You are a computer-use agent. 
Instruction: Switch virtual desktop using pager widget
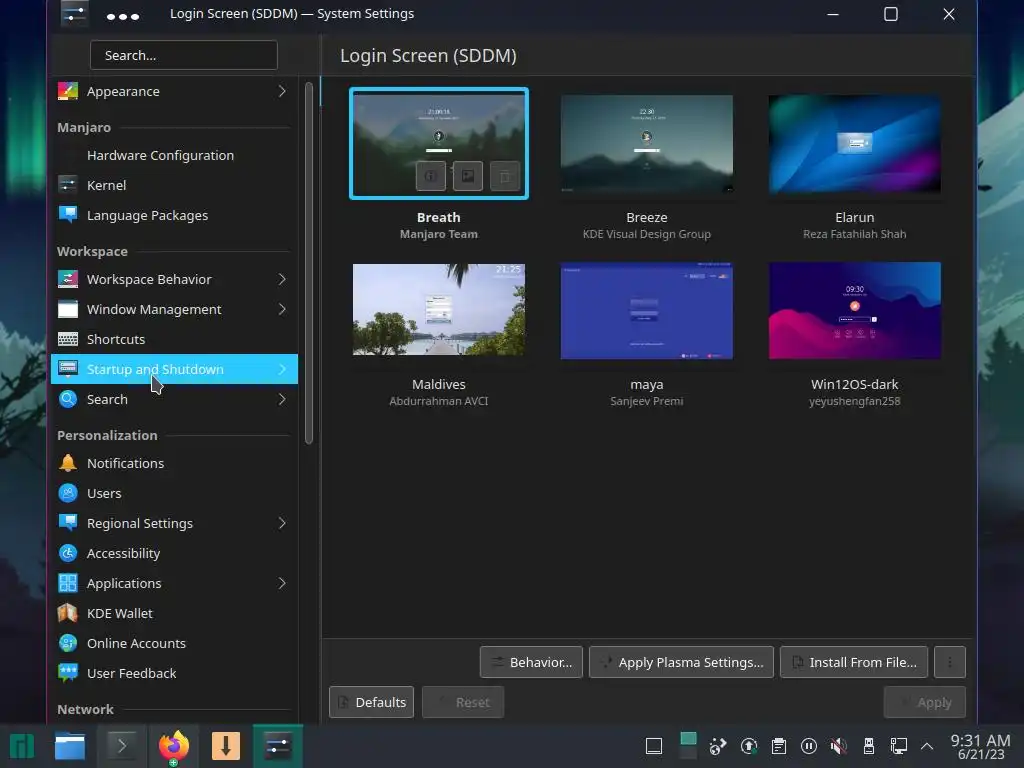pos(688,746)
